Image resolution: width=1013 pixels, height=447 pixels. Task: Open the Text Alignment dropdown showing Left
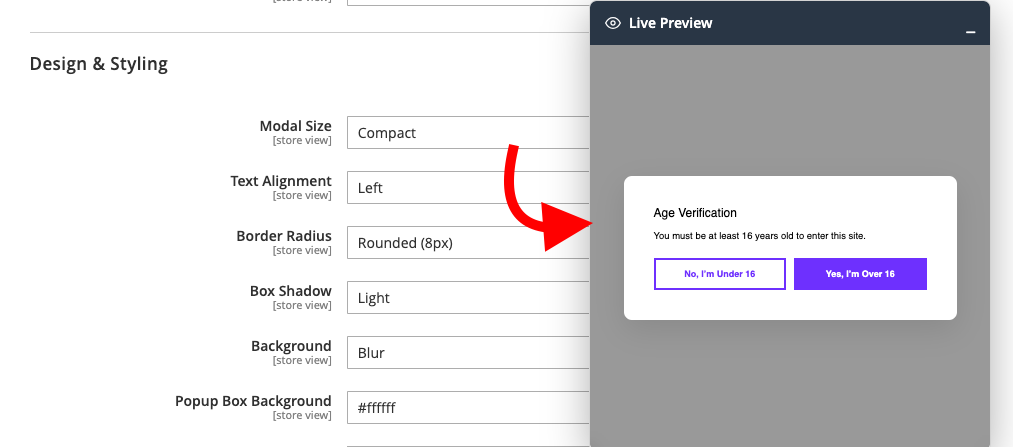[x=468, y=187]
